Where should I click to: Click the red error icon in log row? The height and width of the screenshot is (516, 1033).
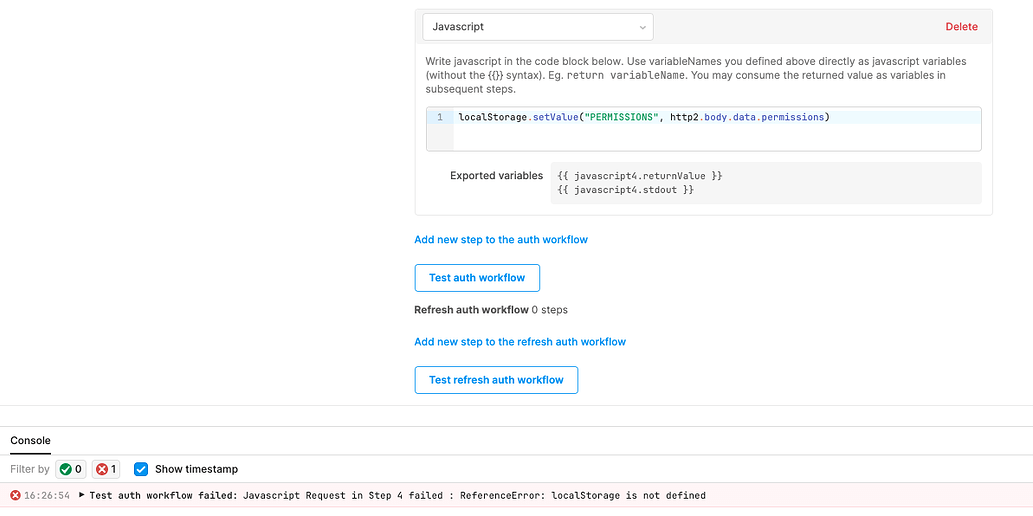coord(15,495)
